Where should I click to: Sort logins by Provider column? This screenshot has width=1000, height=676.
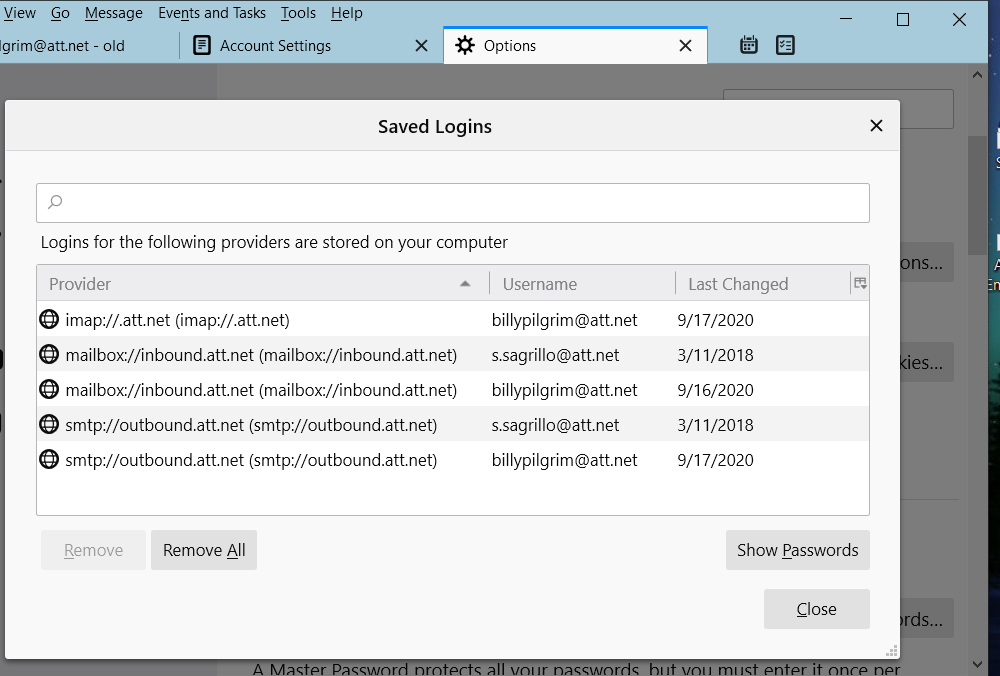[260, 284]
